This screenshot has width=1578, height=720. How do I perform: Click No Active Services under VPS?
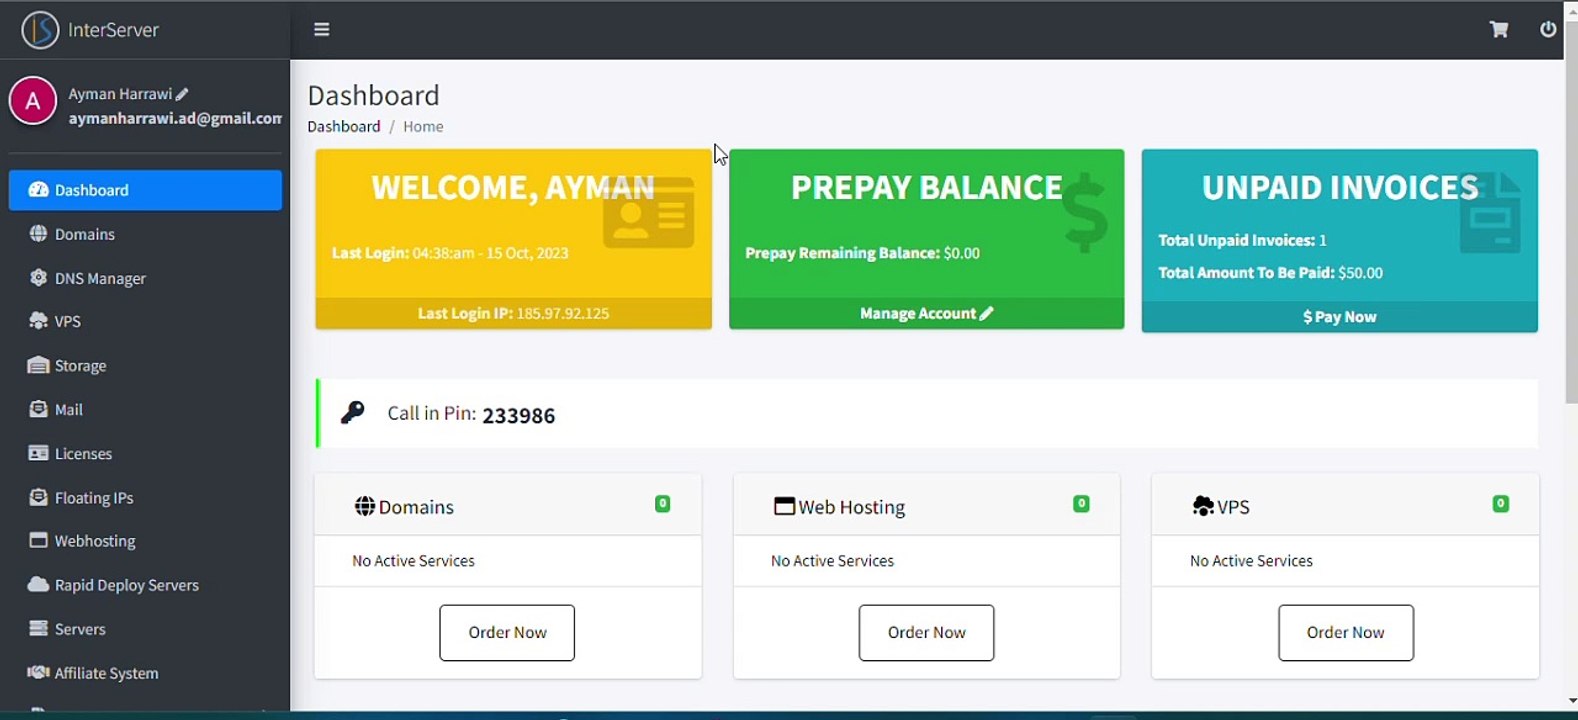(x=1251, y=561)
